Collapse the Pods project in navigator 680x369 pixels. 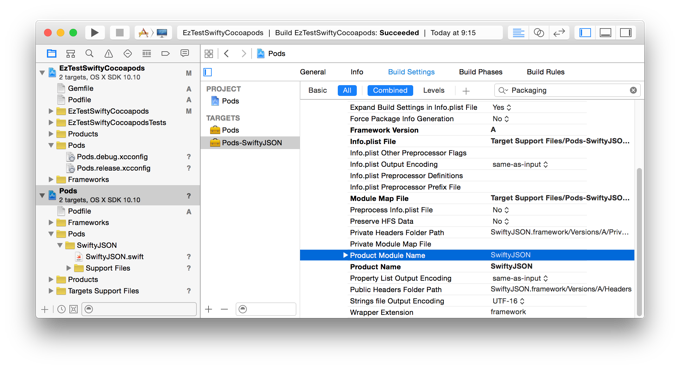pos(42,195)
